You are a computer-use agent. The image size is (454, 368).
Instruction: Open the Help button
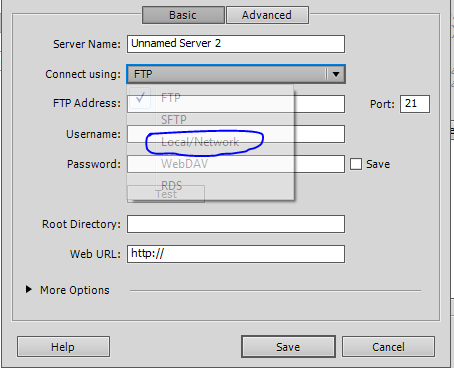63,347
